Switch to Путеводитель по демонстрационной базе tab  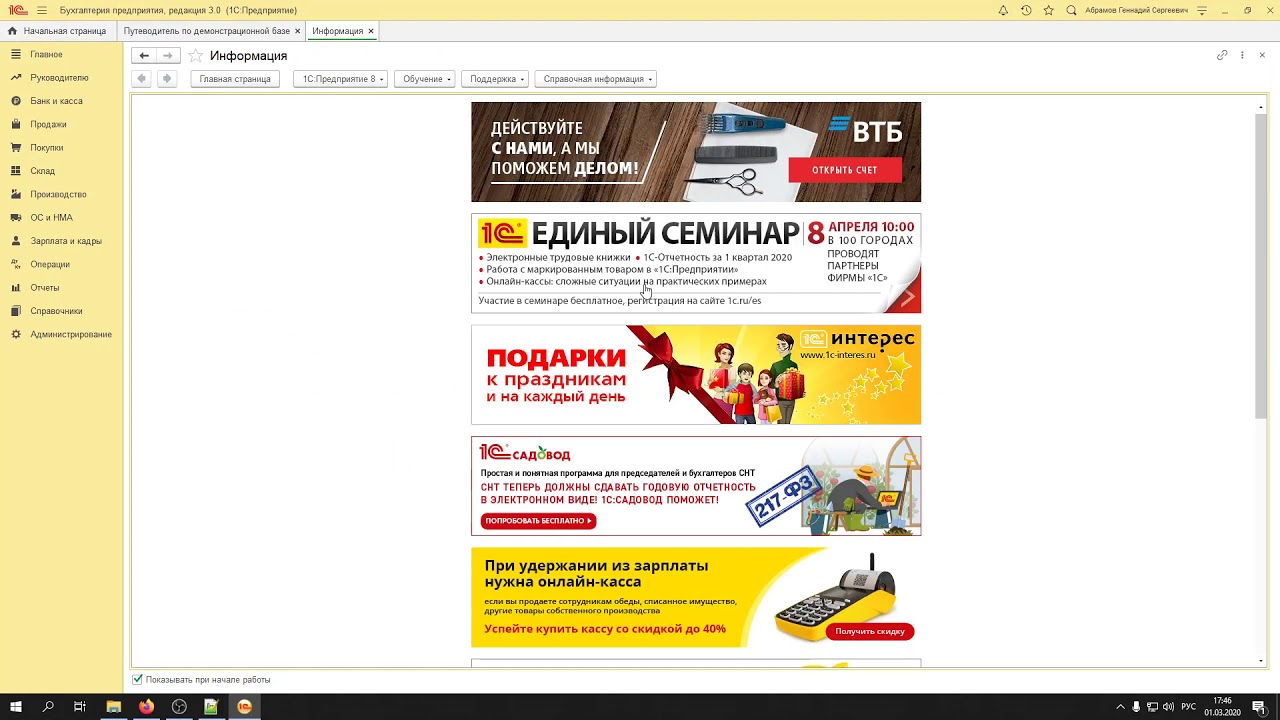[x=206, y=31]
